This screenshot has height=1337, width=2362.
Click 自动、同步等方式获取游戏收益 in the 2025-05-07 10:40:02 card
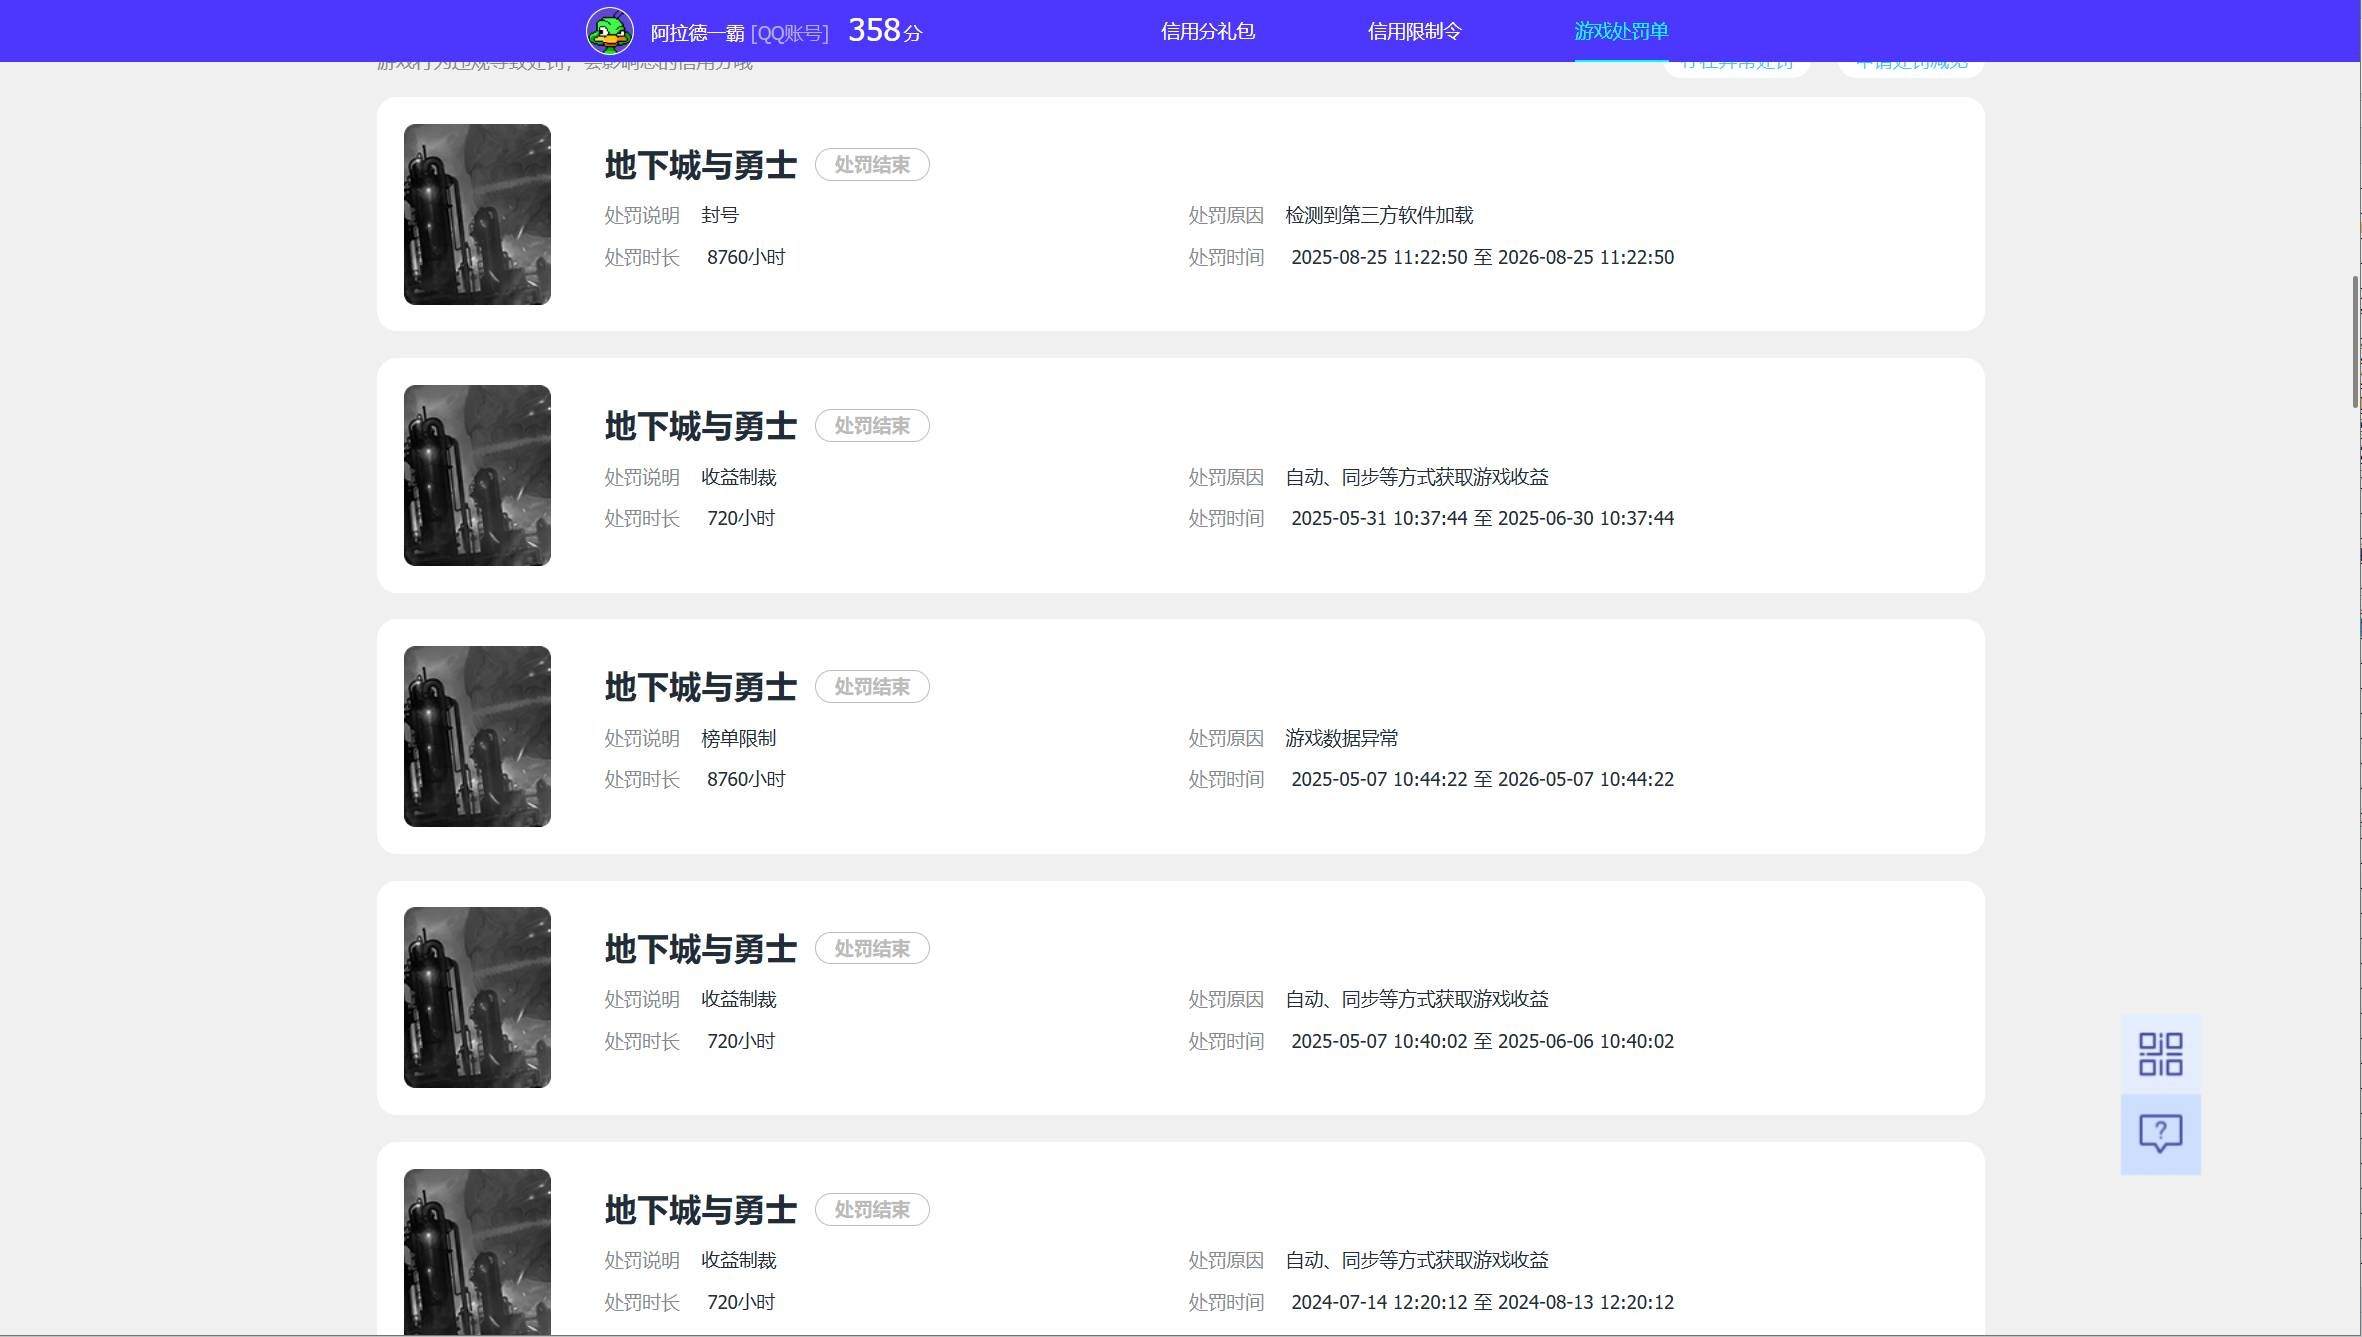pos(1417,999)
